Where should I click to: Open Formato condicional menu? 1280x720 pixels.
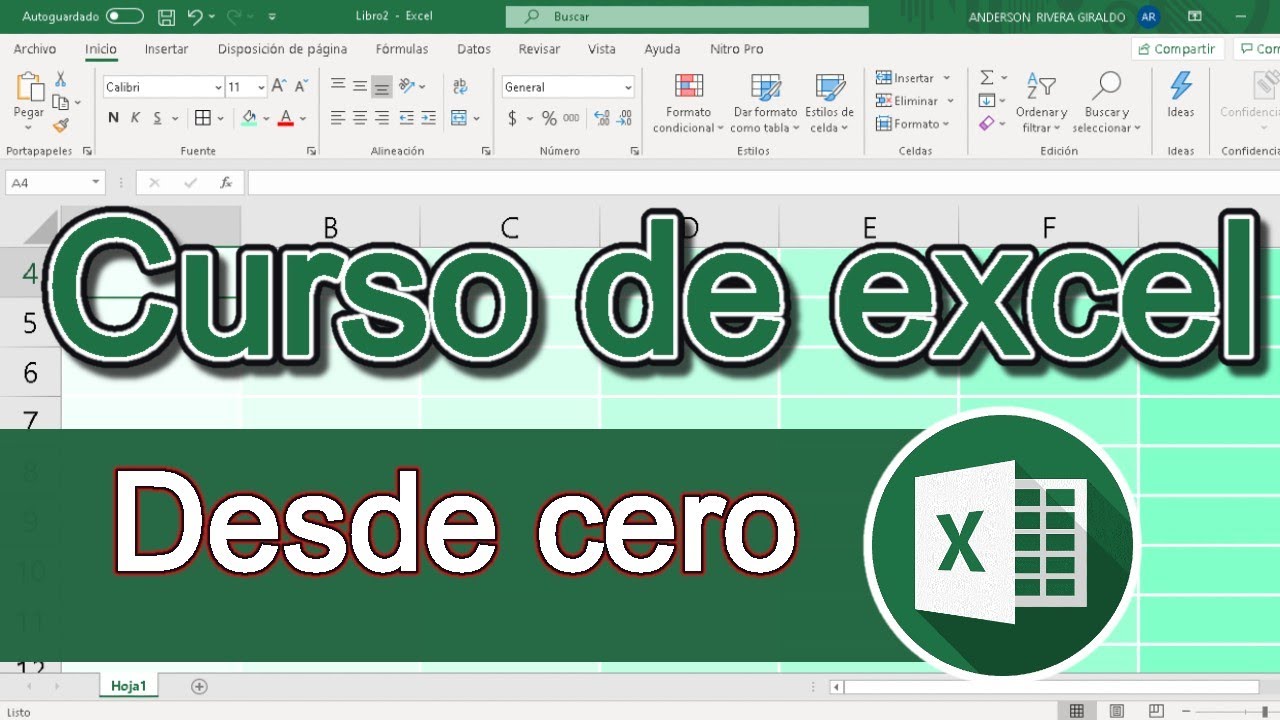coord(688,103)
